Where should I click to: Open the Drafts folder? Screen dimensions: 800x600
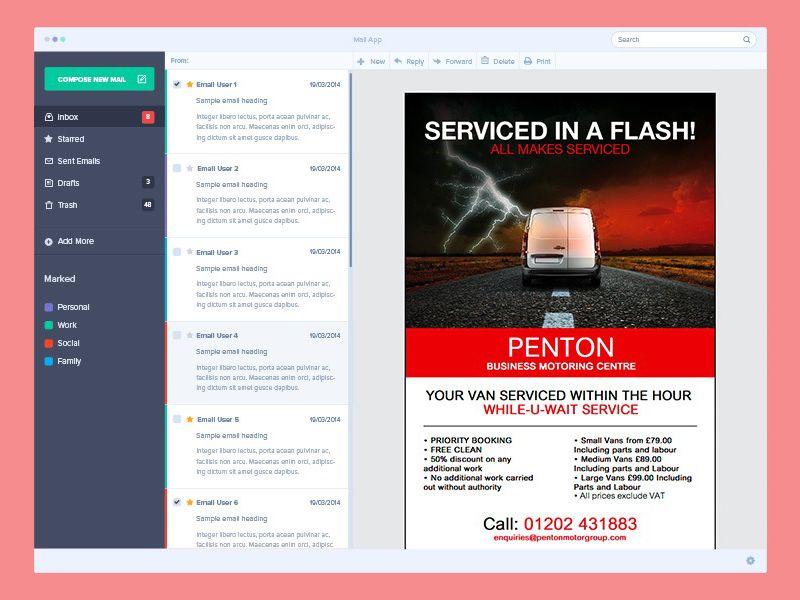(x=99, y=183)
